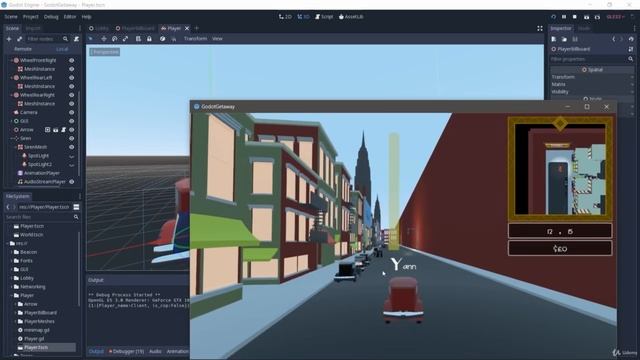This screenshot has height=360, width=640.
Task: Switch to the AssetLib workspace
Action: 351,17
